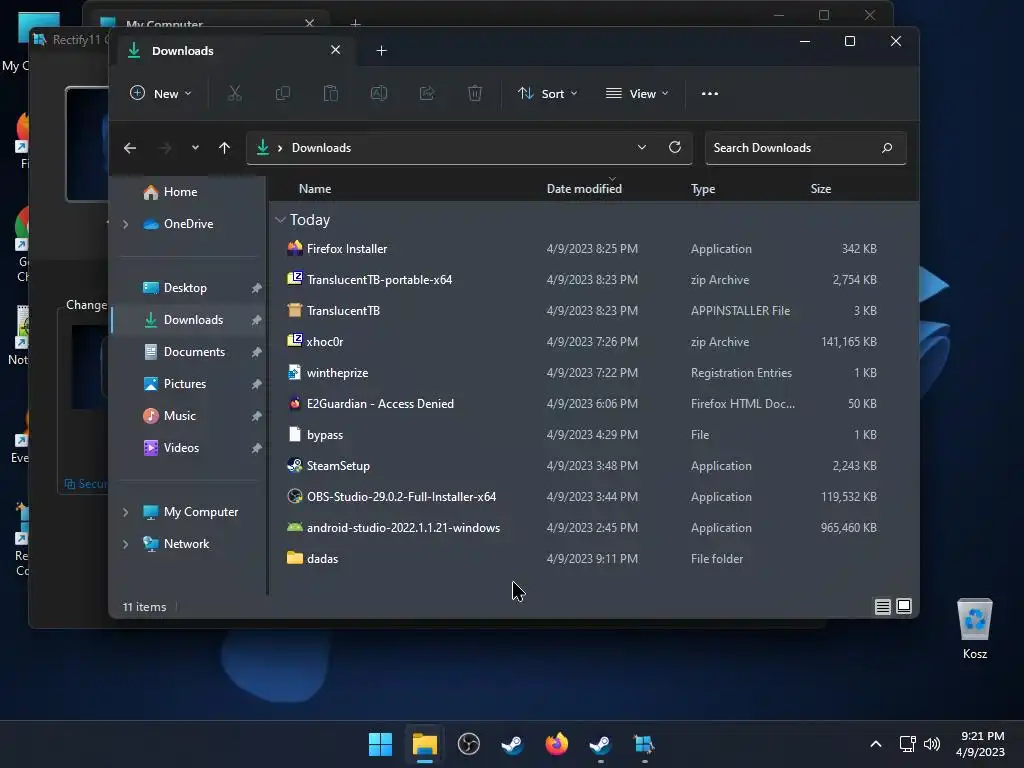Expand My Computer tree node

(x=125, y=512)
